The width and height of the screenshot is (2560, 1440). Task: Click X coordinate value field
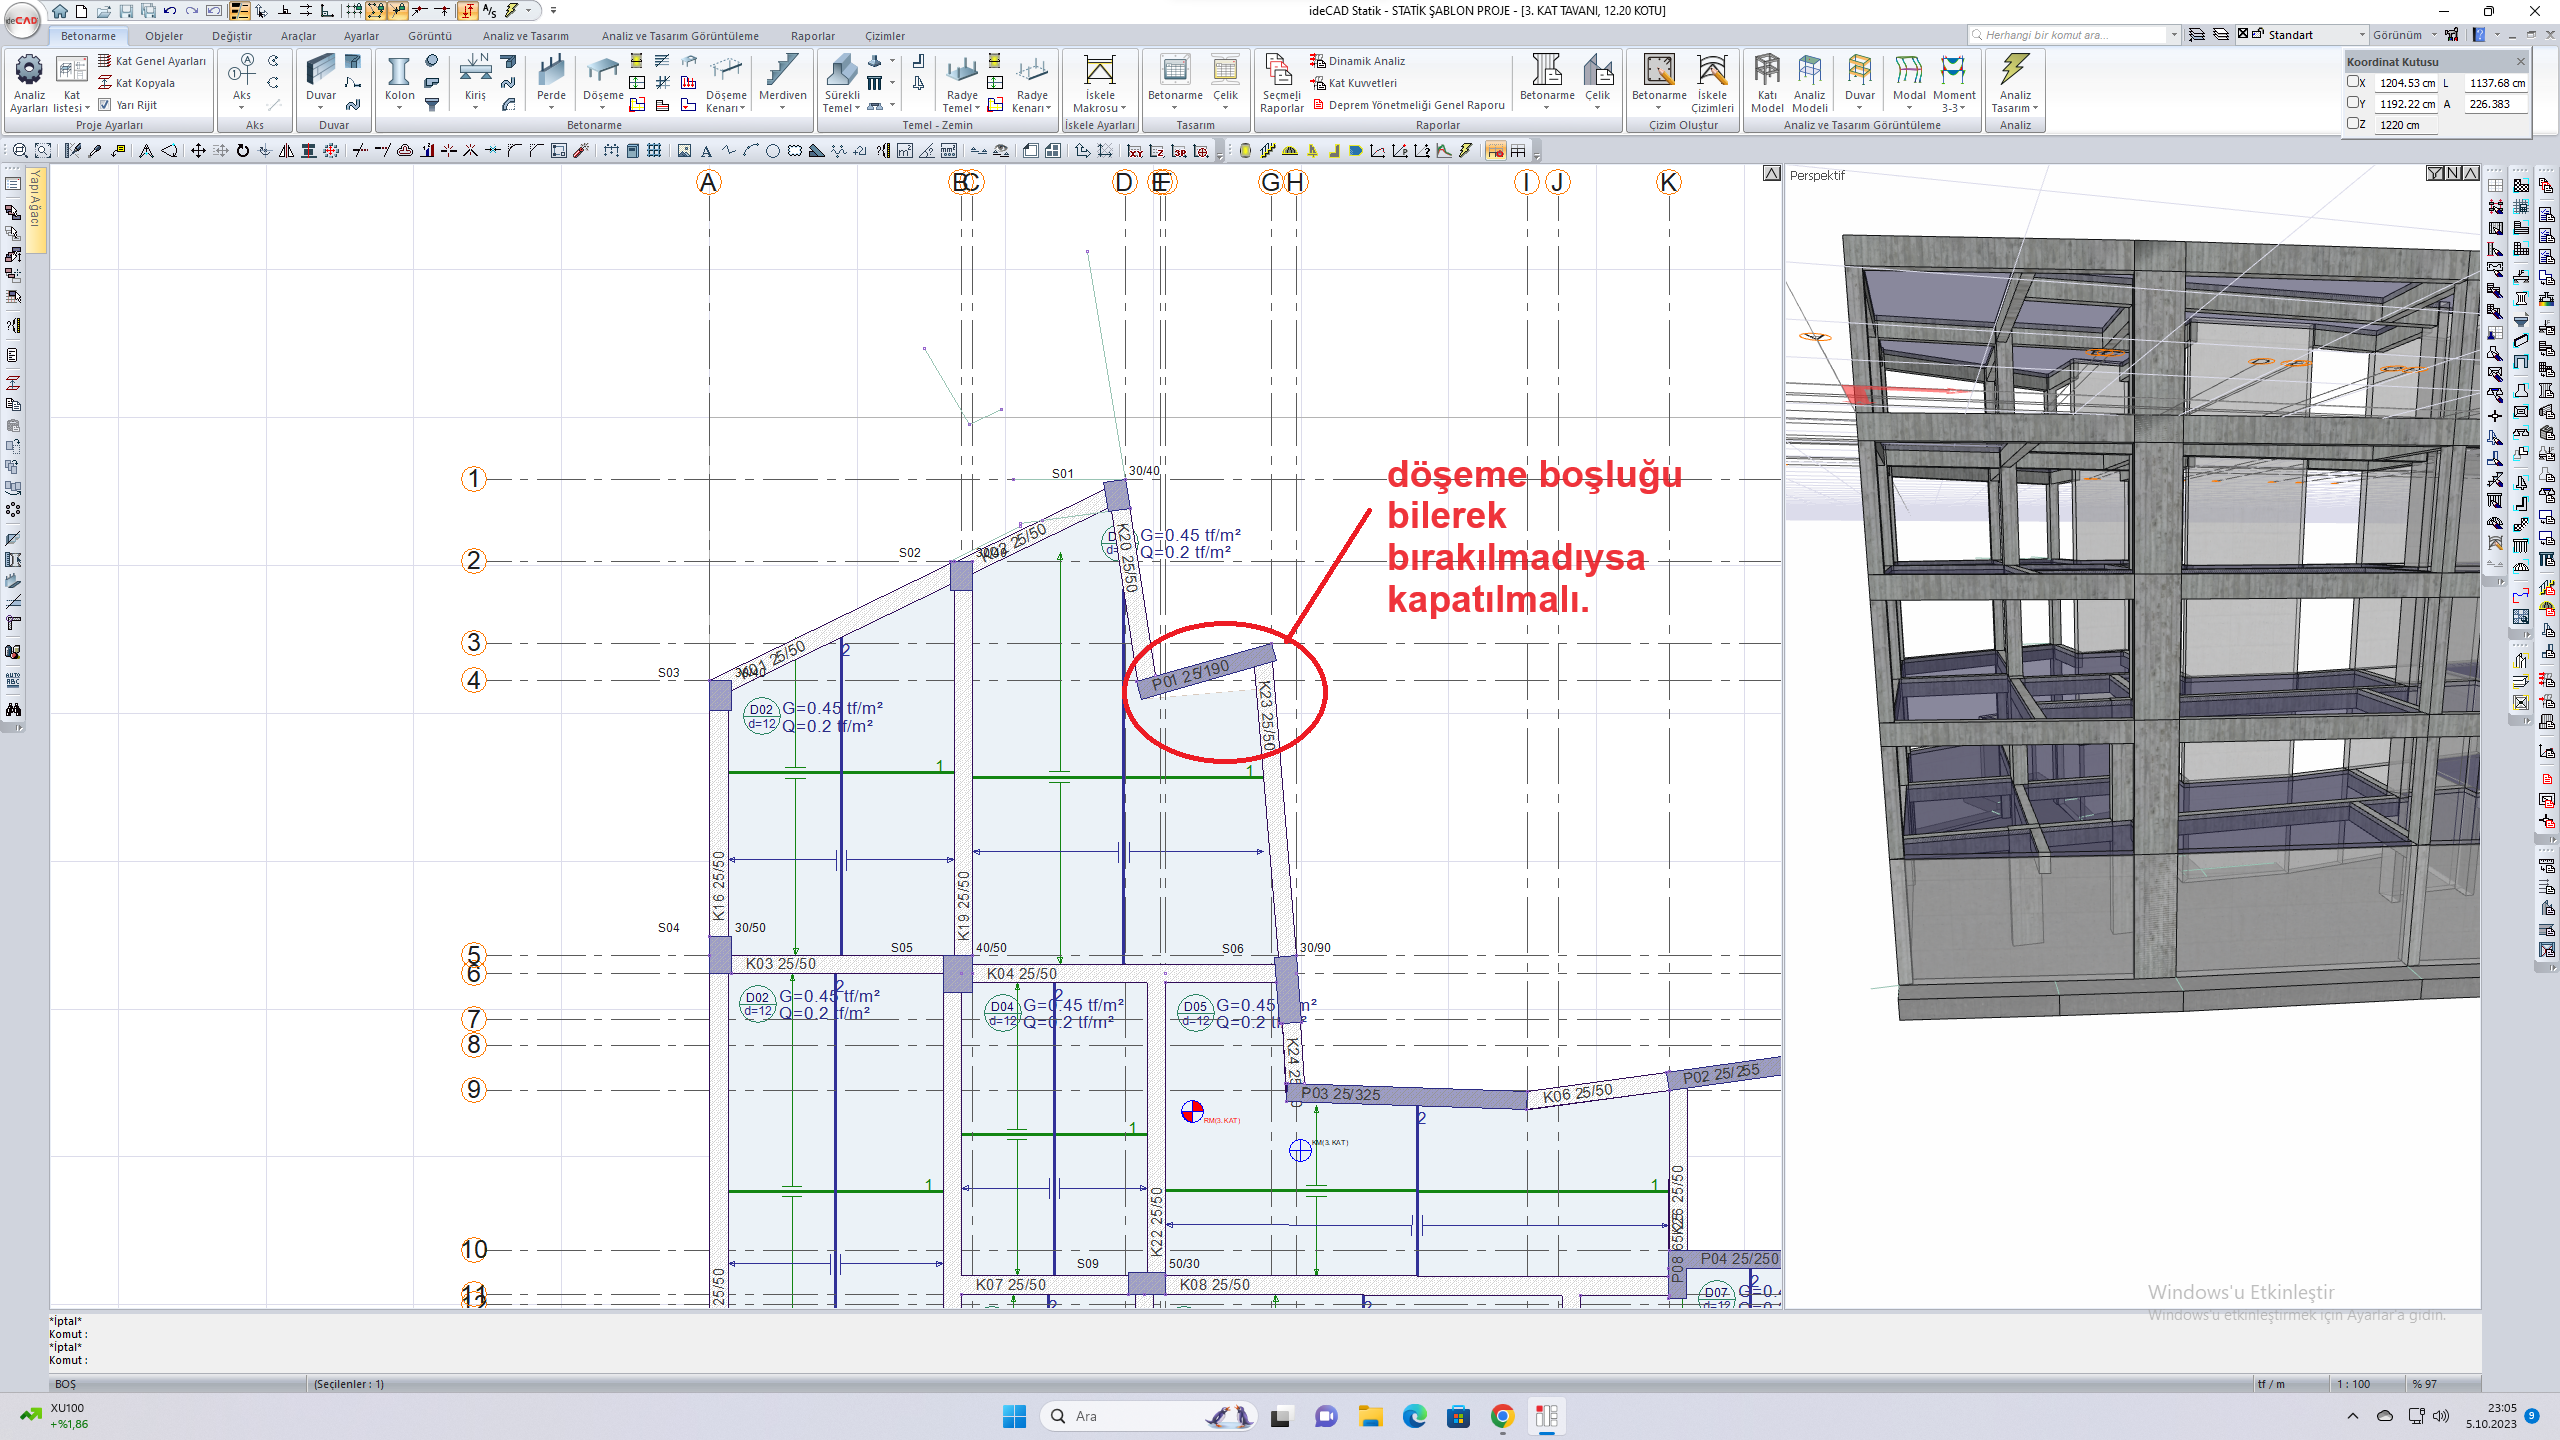2406,83
